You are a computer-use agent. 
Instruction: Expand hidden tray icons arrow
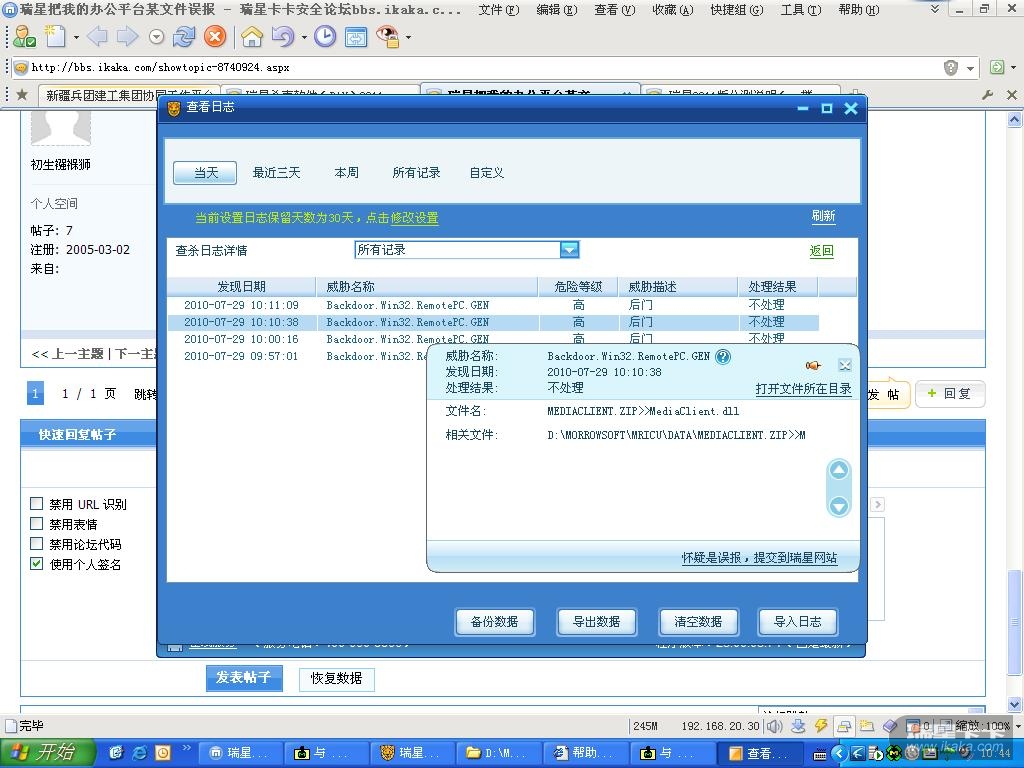pyautogui.click(x=839, y=754)
